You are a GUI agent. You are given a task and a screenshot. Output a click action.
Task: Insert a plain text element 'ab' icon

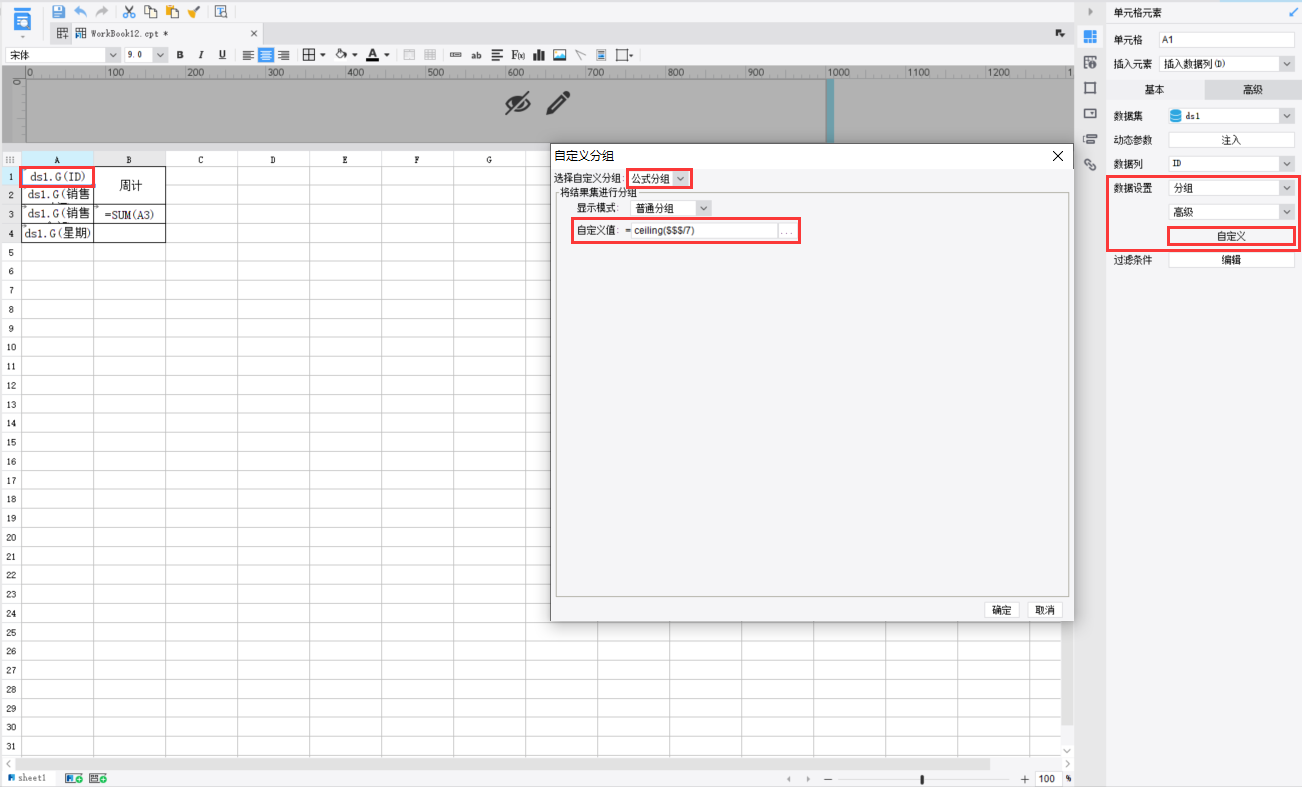(x=477, y=55)
